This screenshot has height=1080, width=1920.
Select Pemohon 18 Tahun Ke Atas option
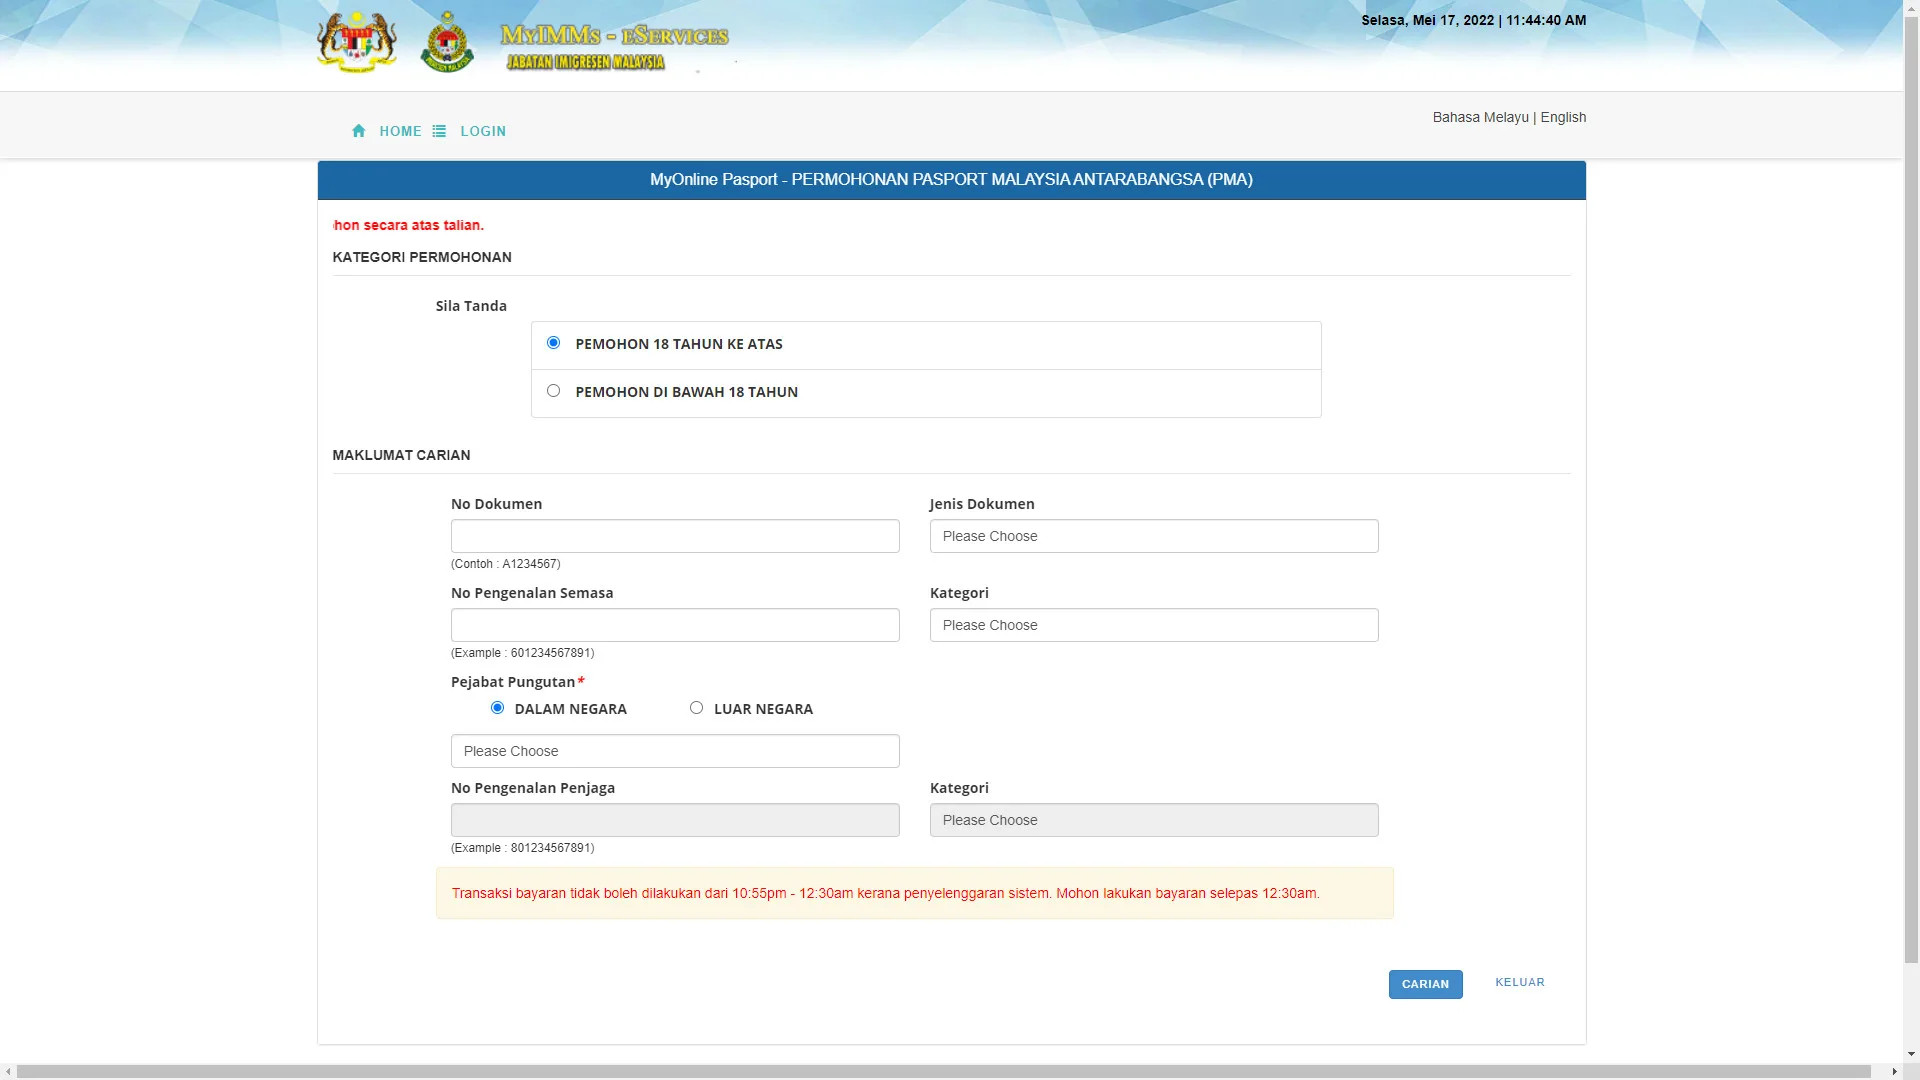click(553, 343)
